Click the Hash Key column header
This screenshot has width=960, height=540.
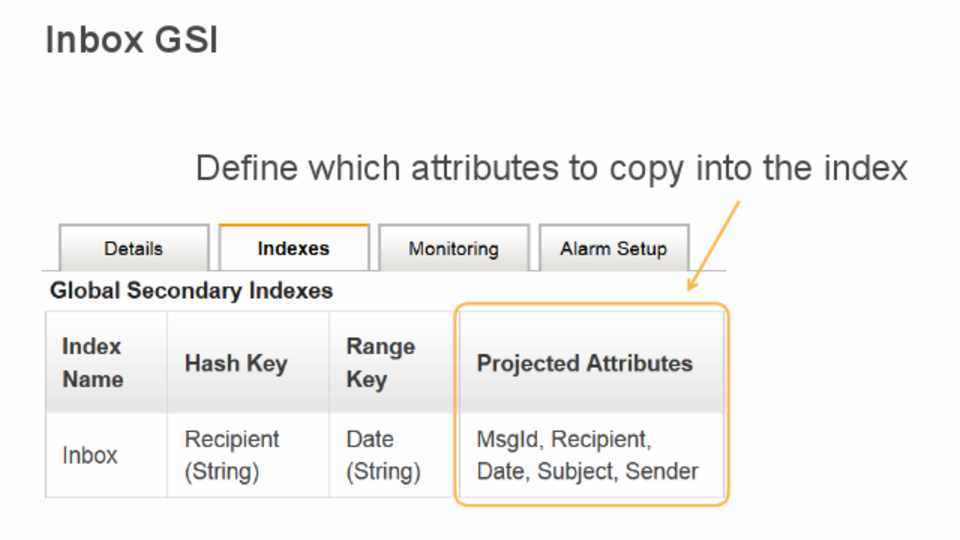tap(235, 363)
